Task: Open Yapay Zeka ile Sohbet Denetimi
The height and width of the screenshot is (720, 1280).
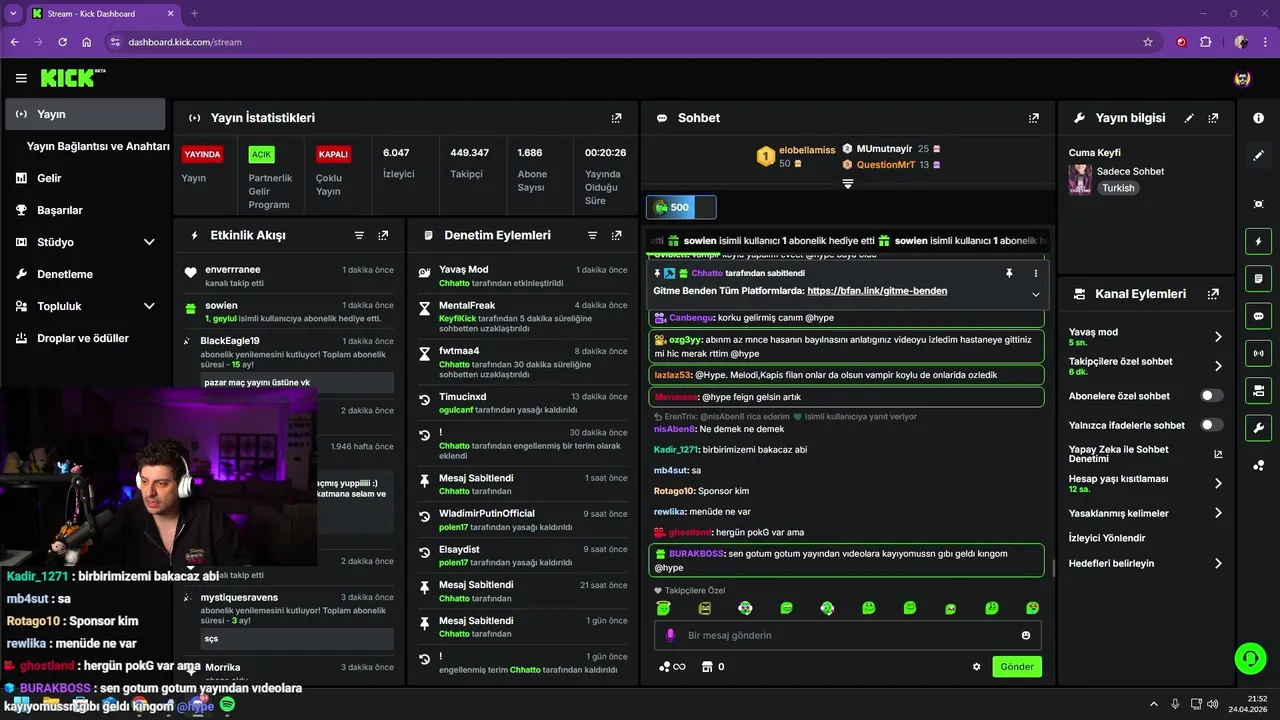Action: 1146,454
